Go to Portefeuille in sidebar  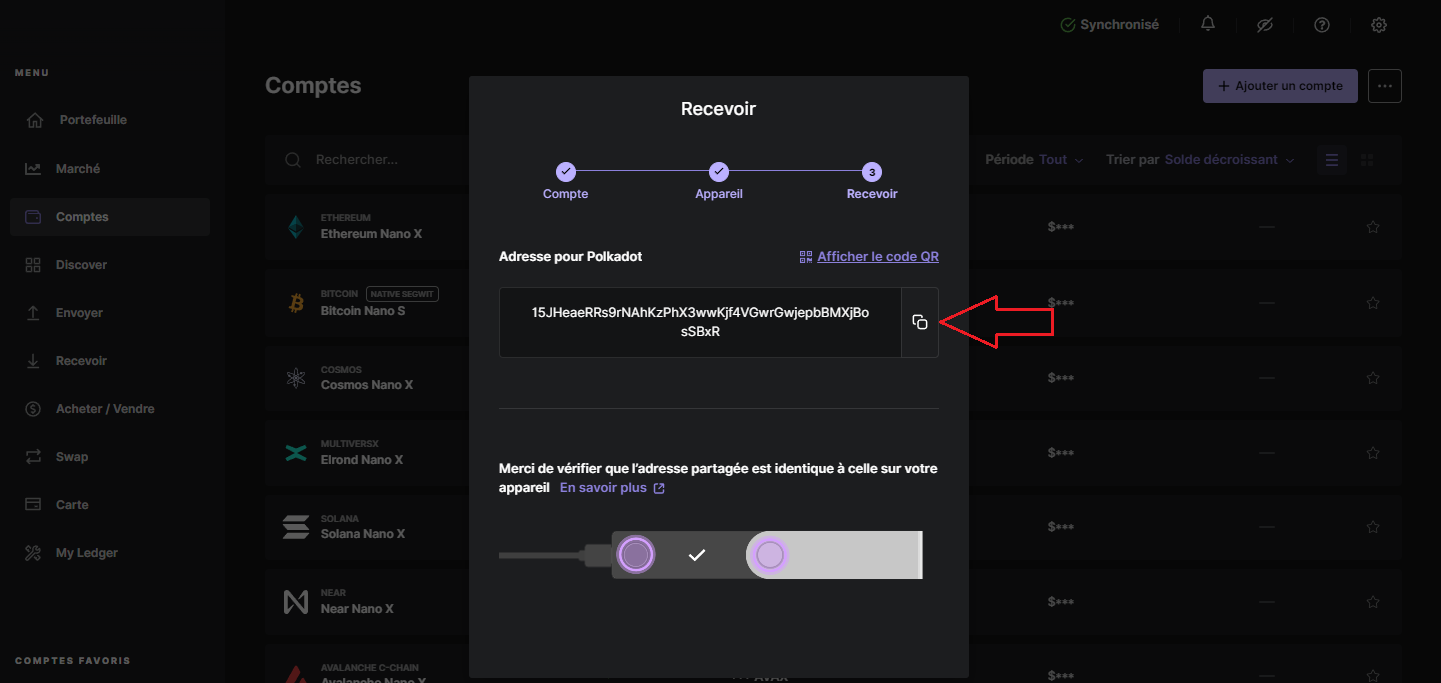pyautogui.click(x=93, y=120)
